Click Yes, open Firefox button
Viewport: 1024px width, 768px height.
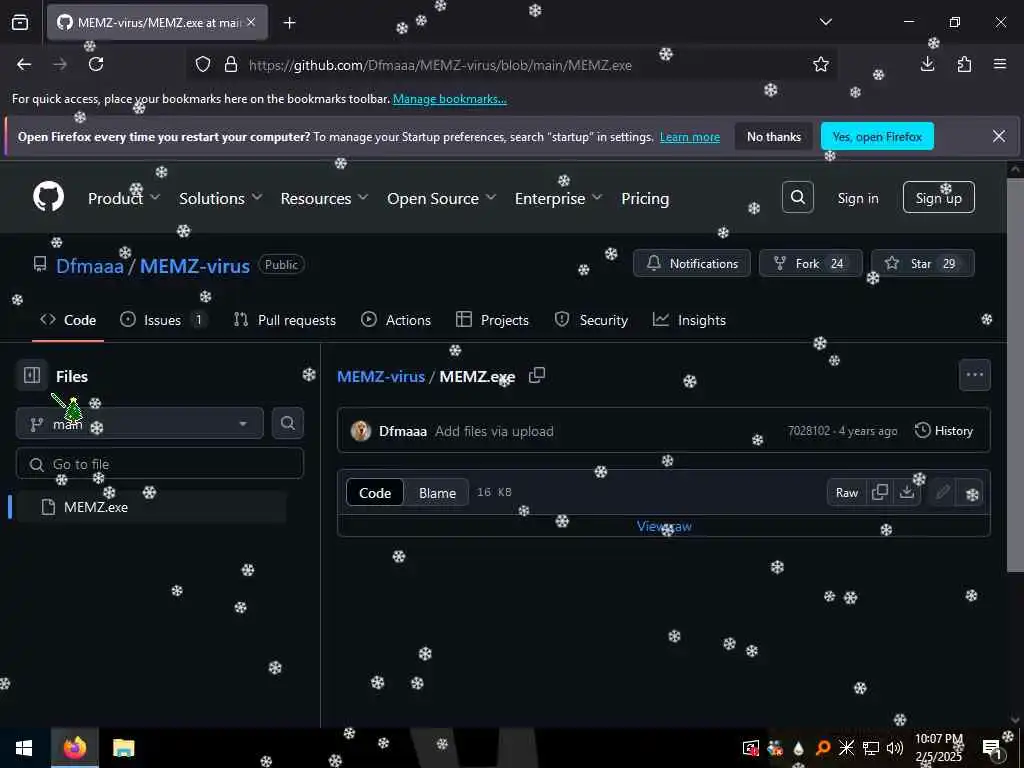(877, 136)
